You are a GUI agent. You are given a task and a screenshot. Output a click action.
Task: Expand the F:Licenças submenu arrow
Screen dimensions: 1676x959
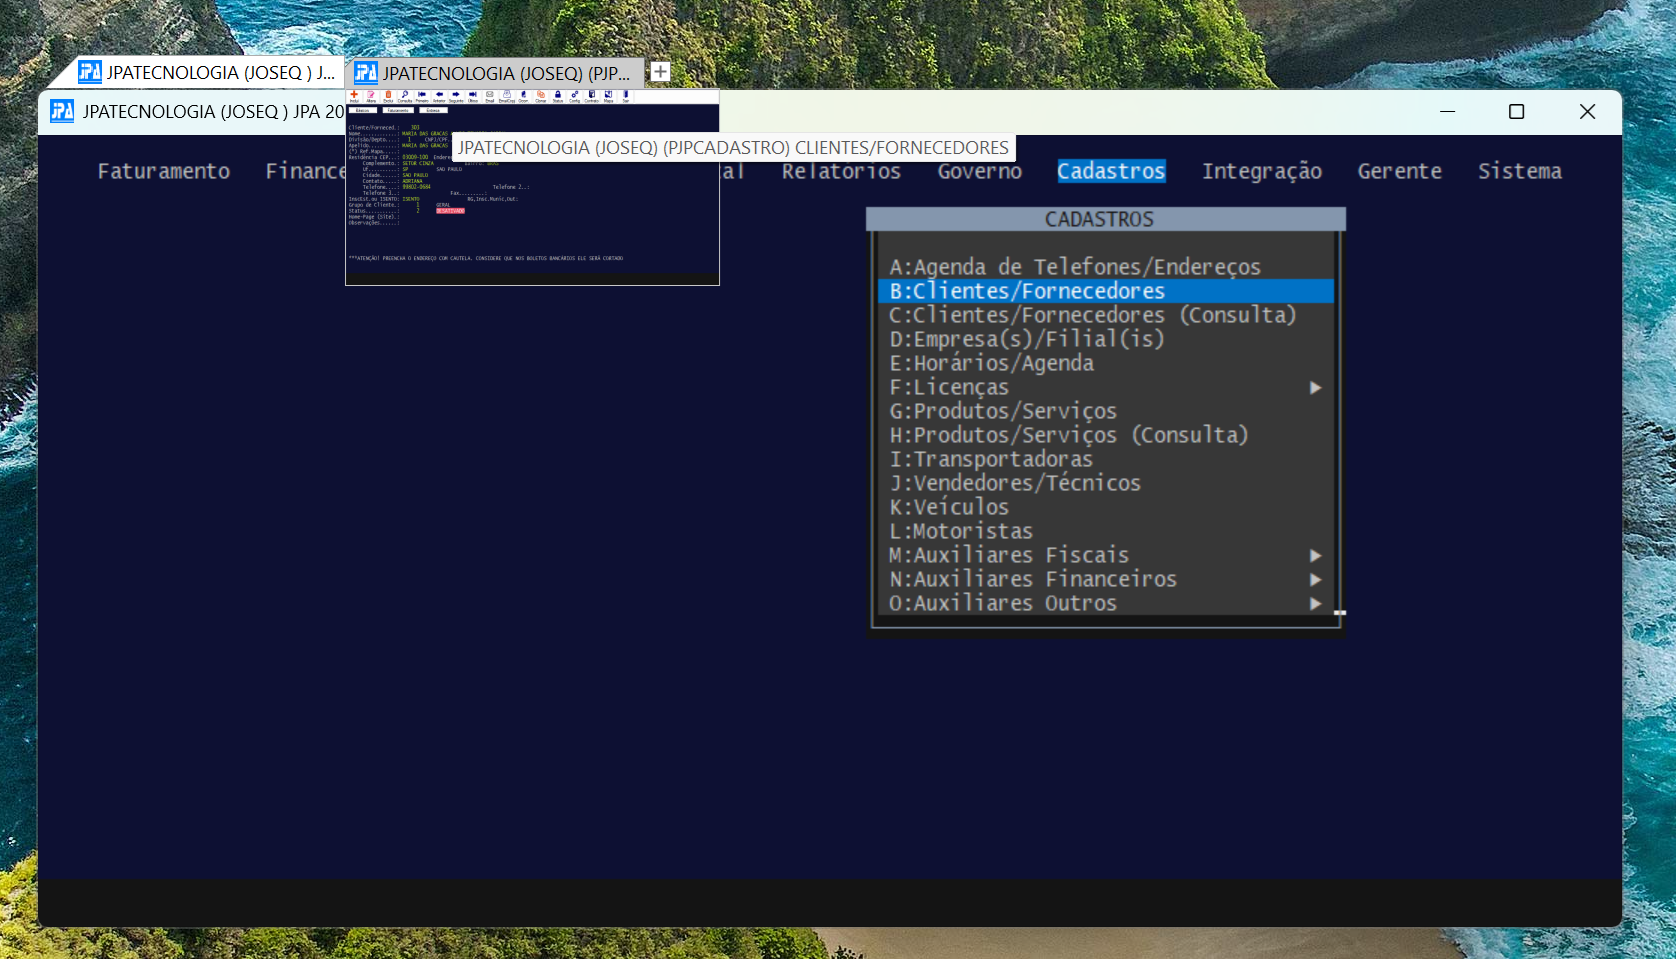[x=1315, y=388]
